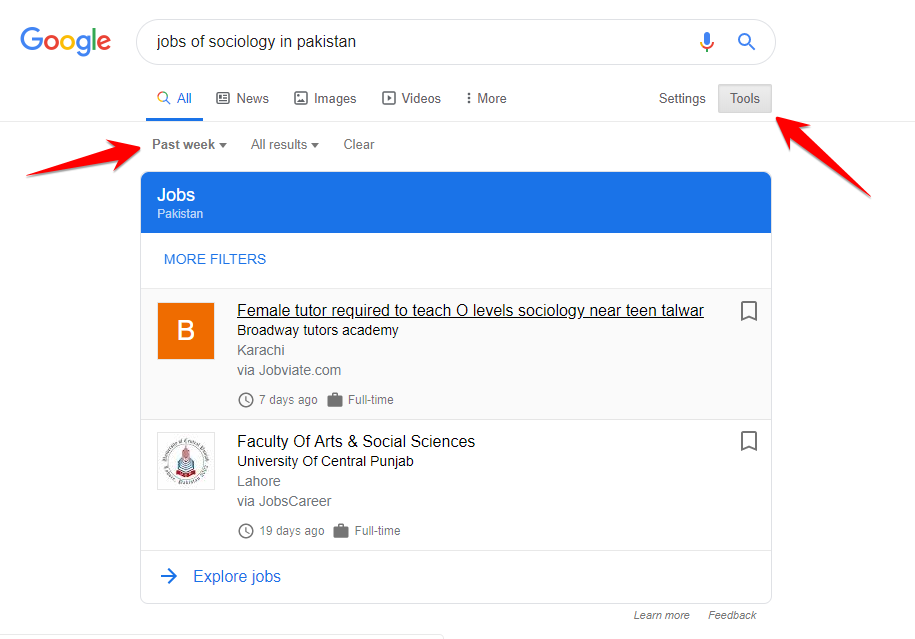The width and height of the screenshot is (915, 639).
Task: Save the Faculty Of Arts job
Action: [749, 441]
